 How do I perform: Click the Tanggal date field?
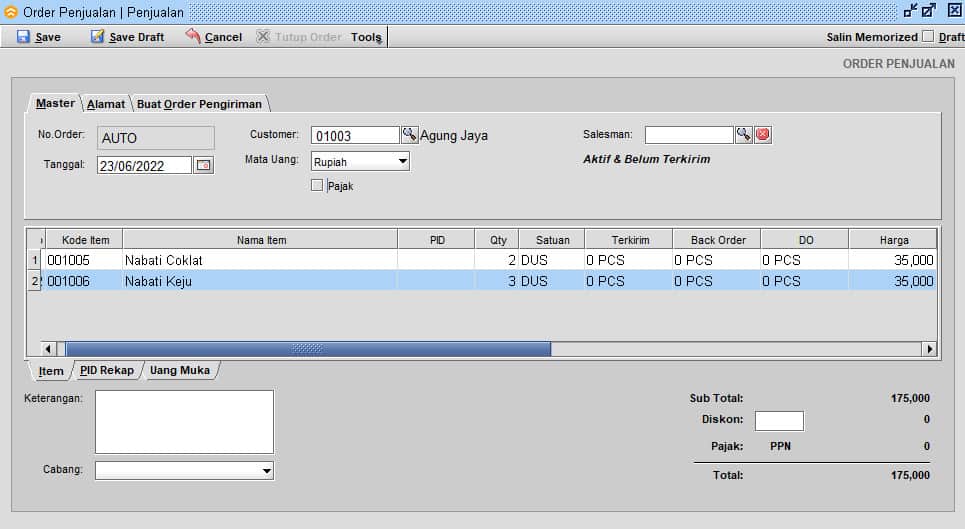pyautogui.click(x=144, y=165)
